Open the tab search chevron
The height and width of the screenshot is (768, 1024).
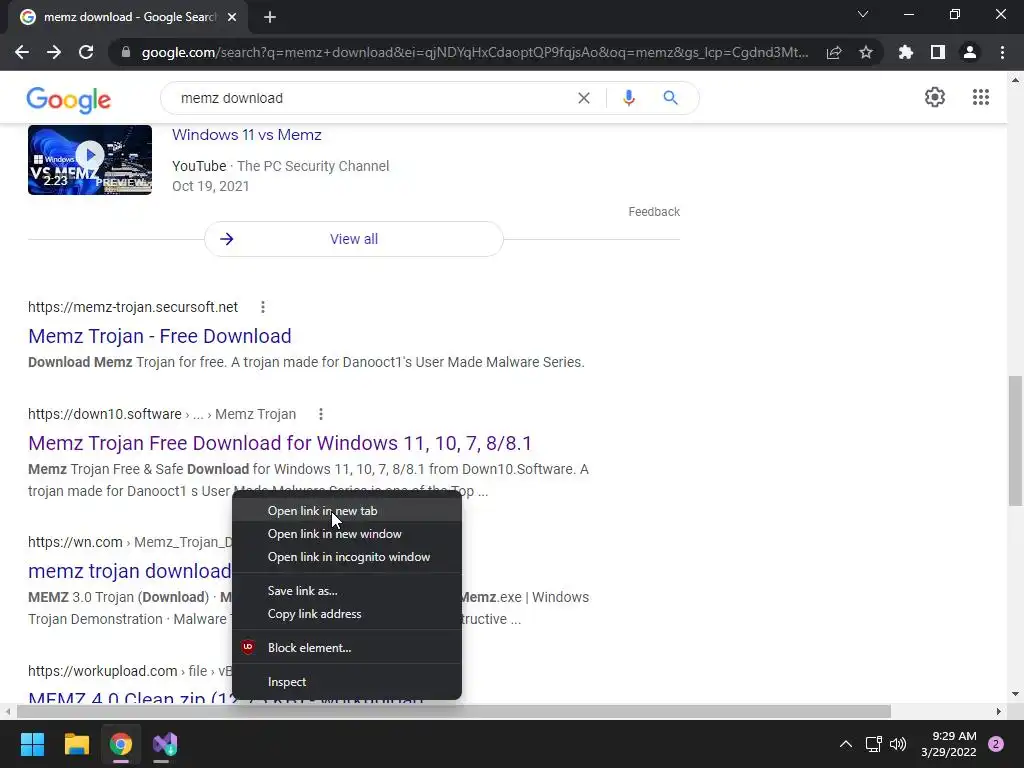click(863, 14)
